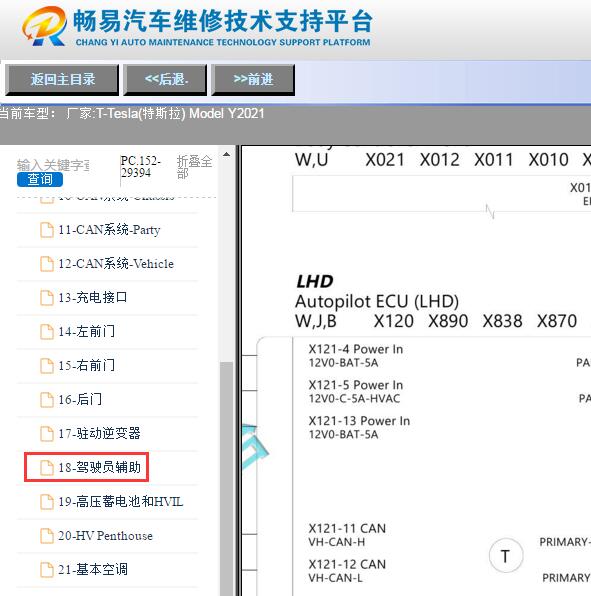Click connector X870 in diagram

point(557,321)
